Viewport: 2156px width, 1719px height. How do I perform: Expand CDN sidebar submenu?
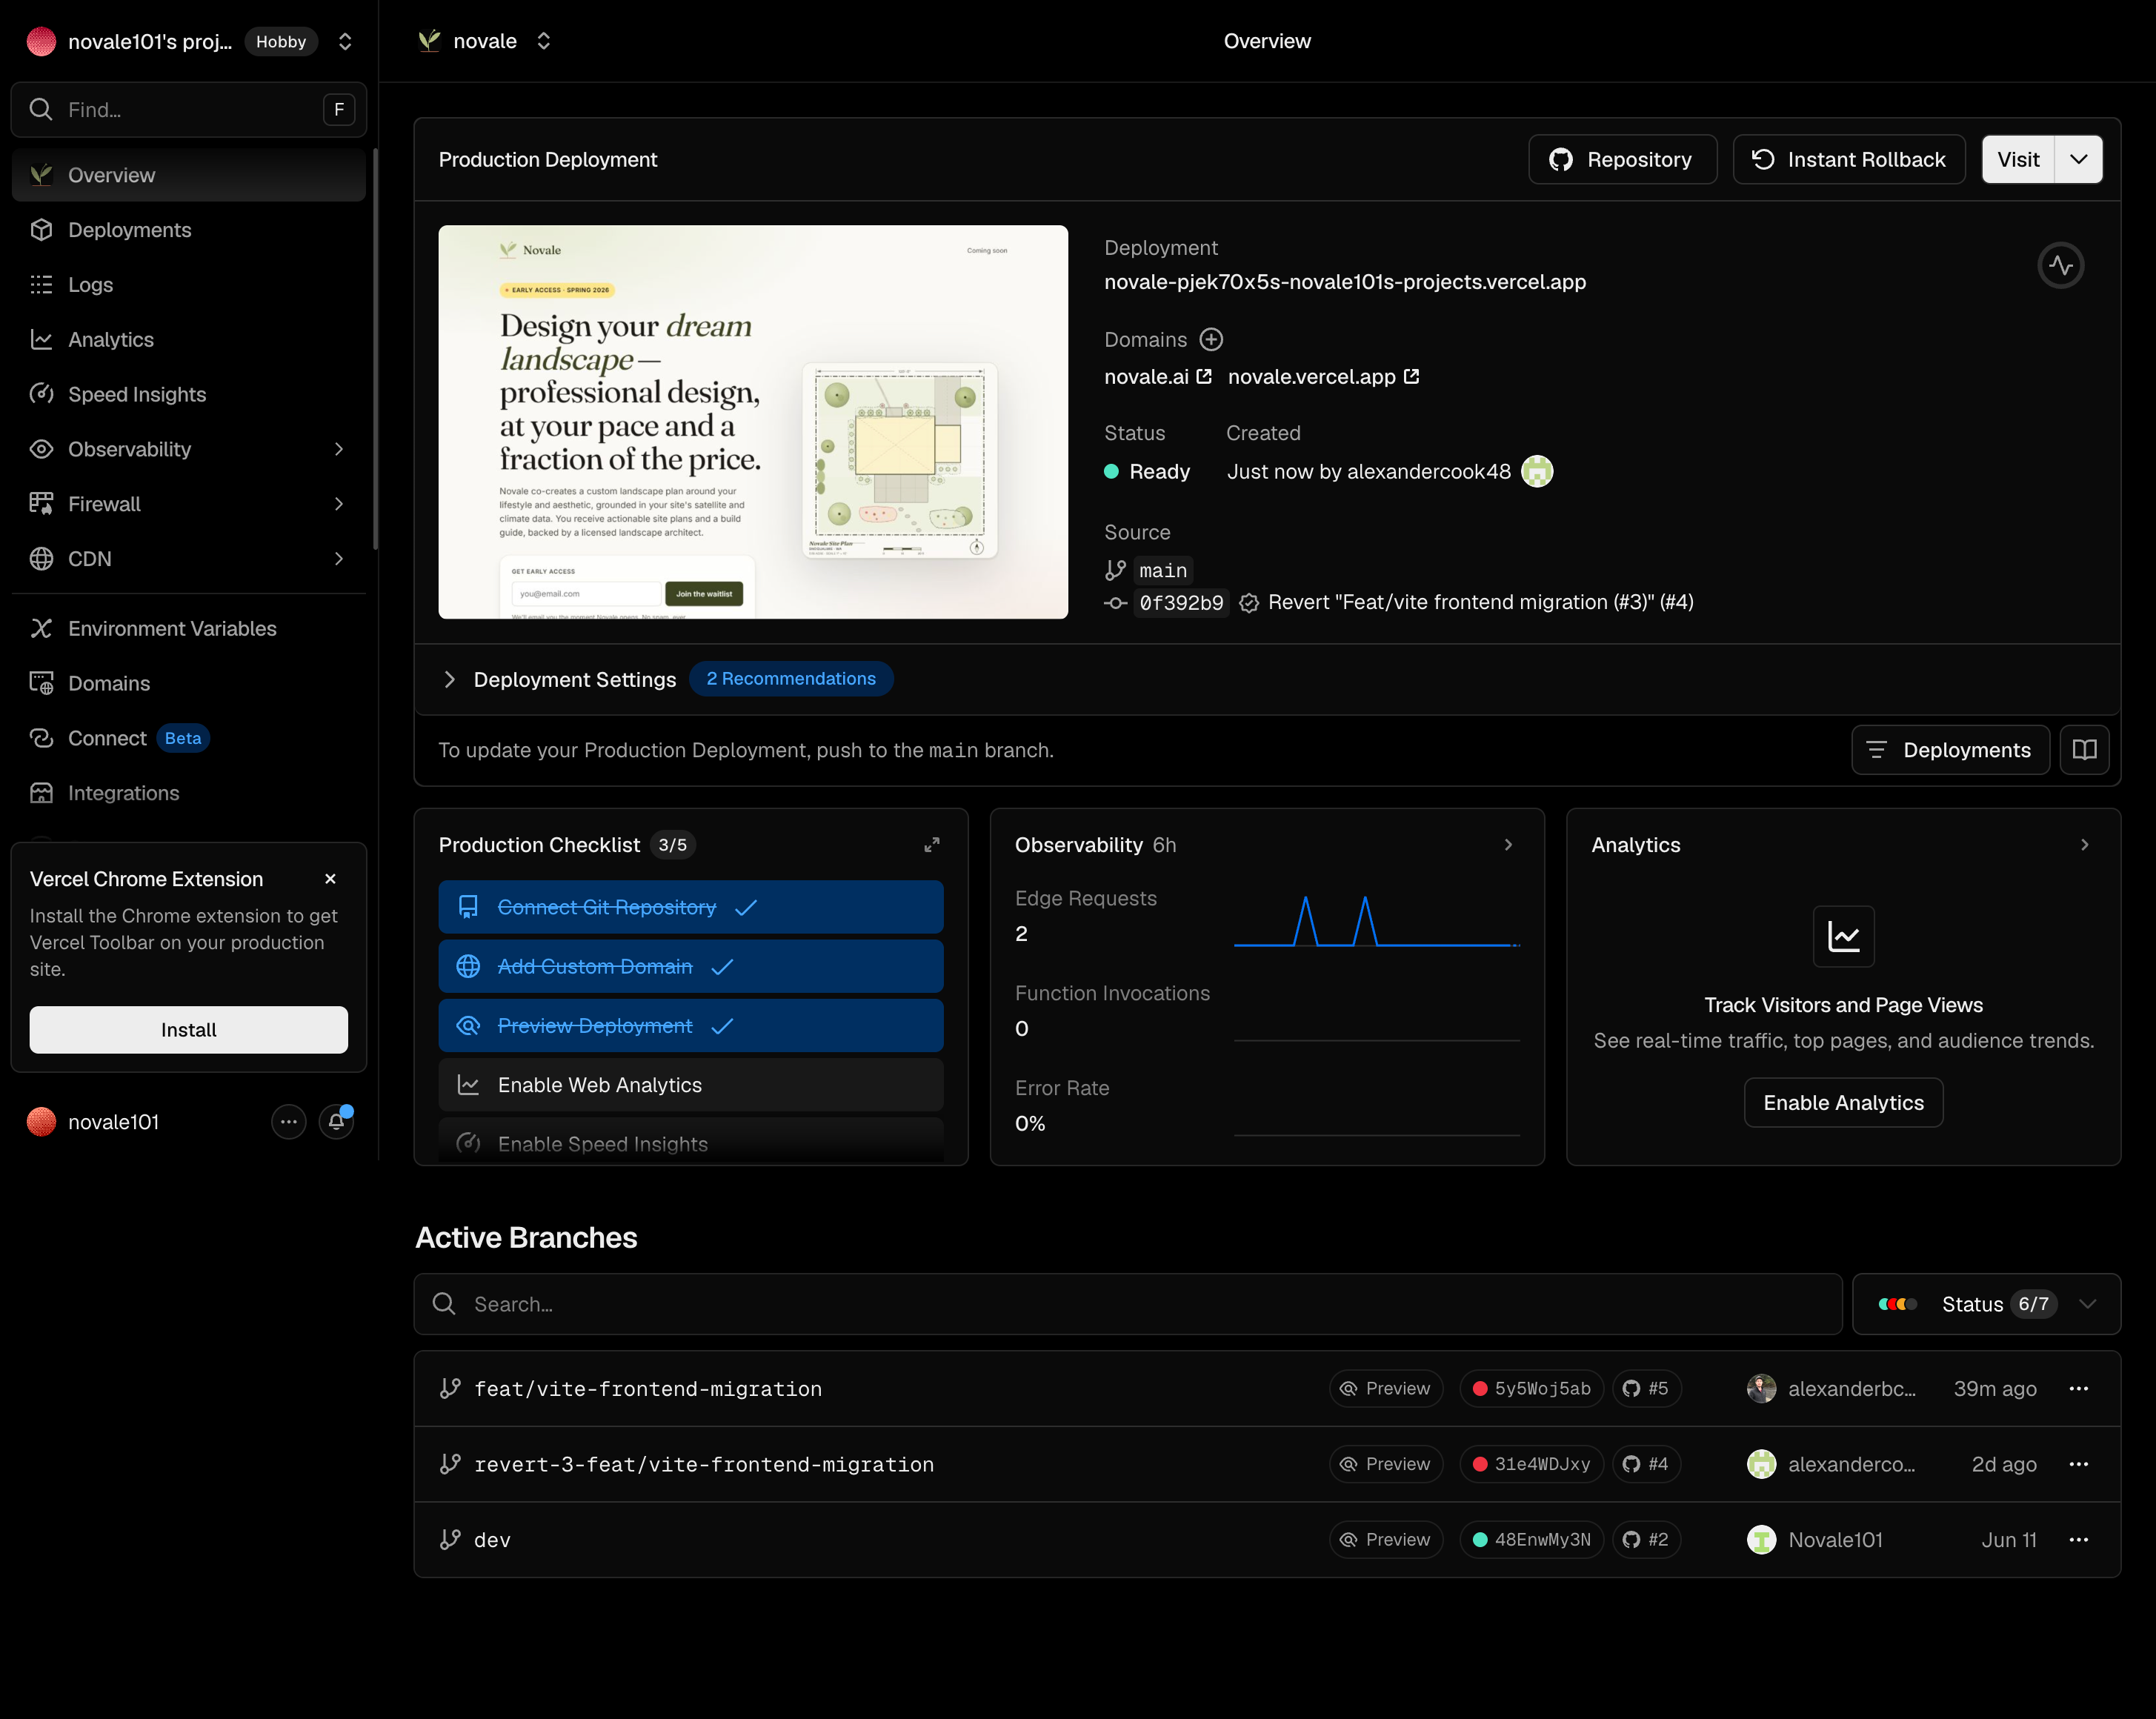[338, 559]
